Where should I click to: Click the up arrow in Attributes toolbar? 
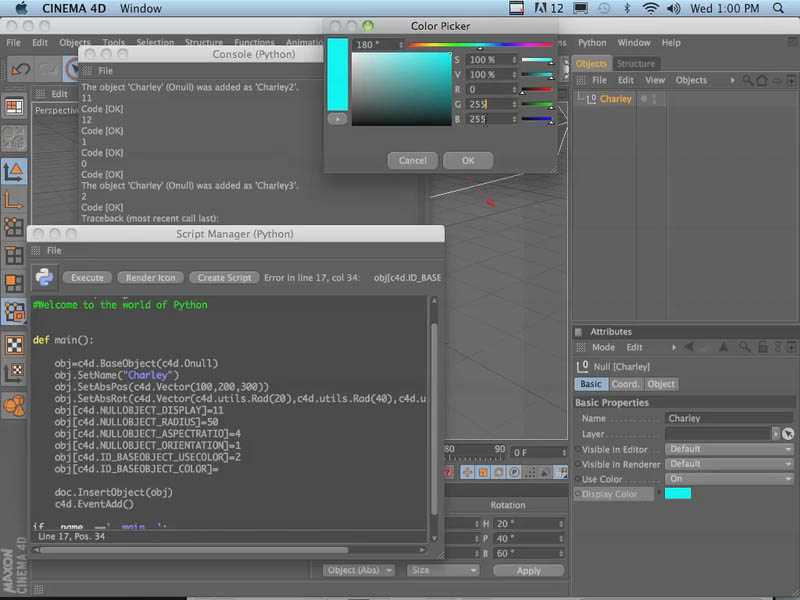click(723, 347)
